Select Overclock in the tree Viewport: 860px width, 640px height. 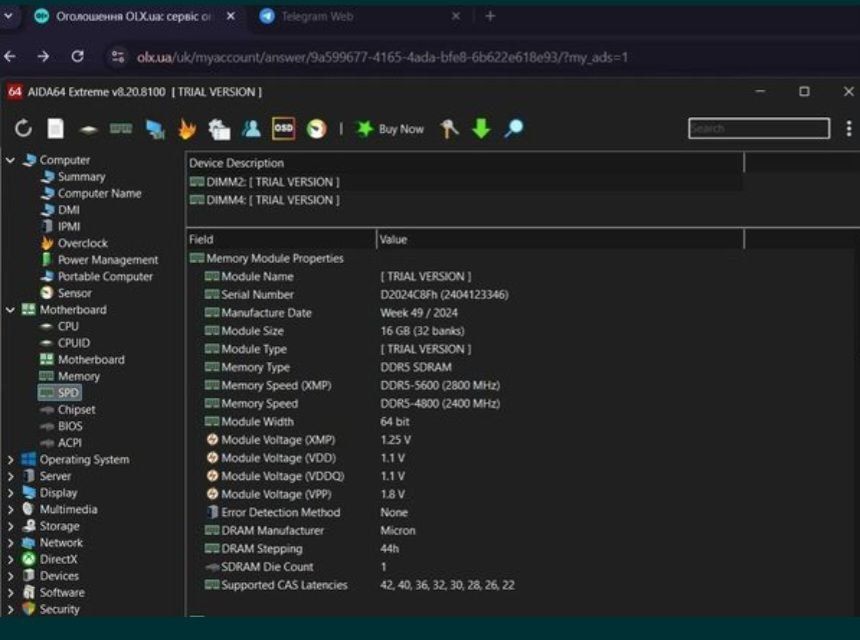[75, 243]
